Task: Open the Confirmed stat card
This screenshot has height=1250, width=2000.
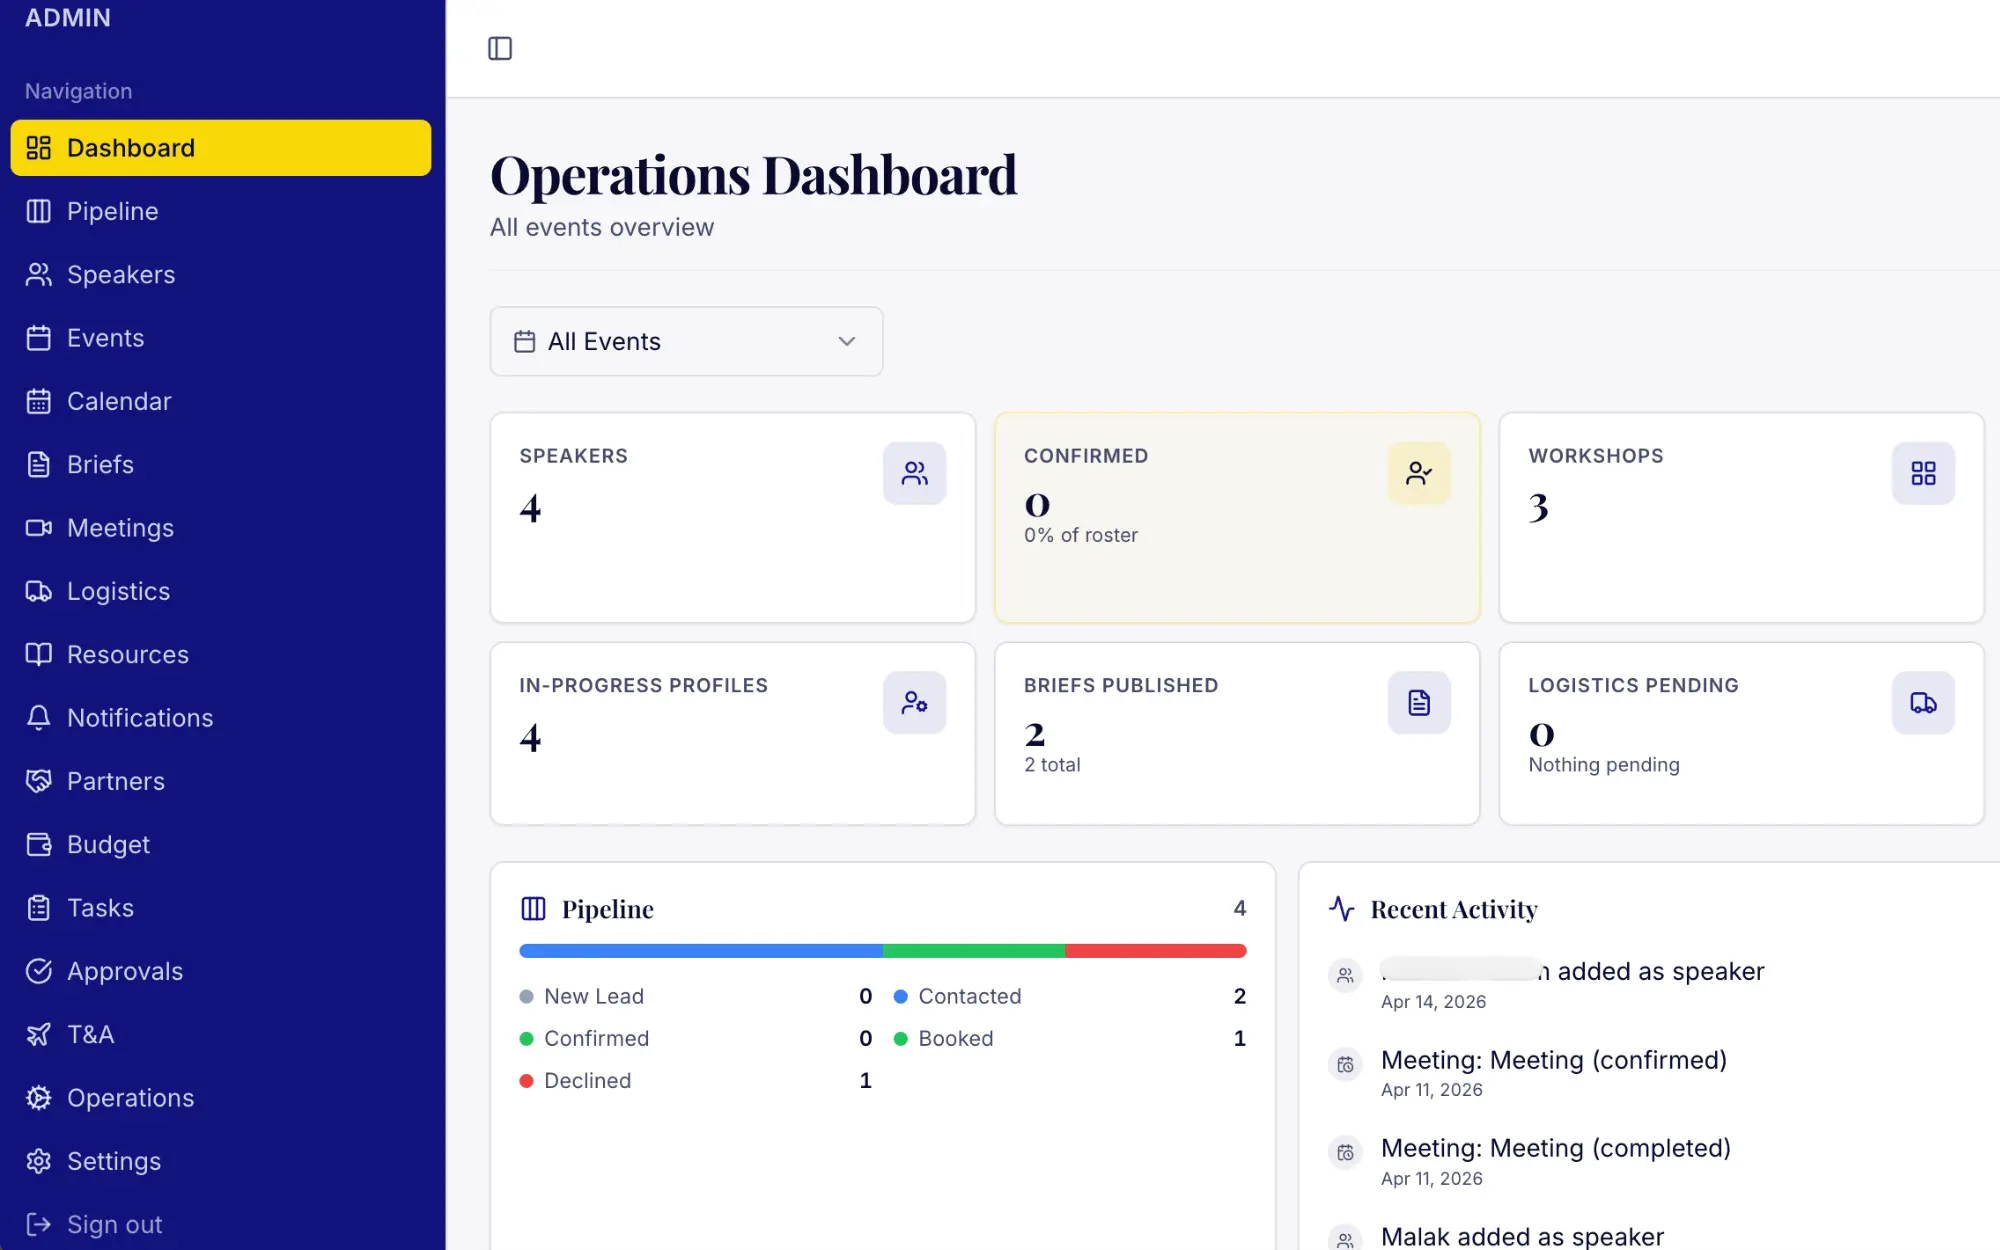Action: (x=1237, y=518)
